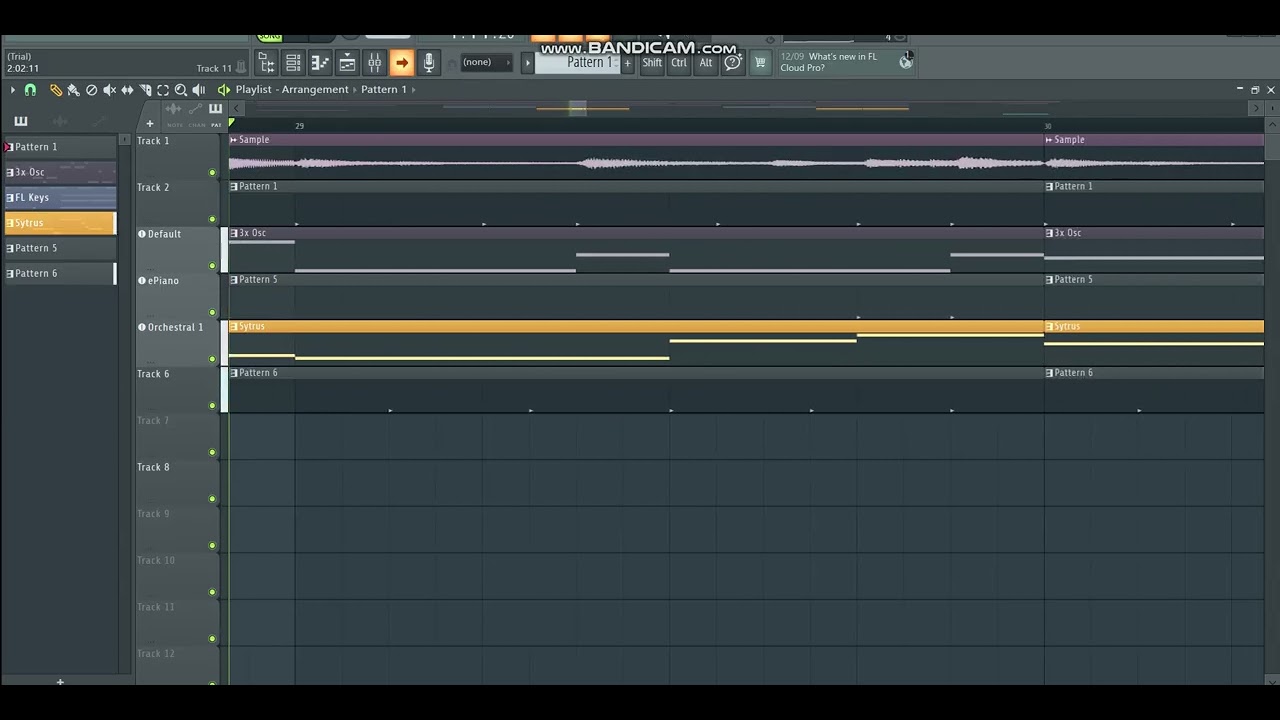Image resolution: width=1280 pixels, height=720 pixels.
Task: Click the plus icon at bottom of picker panel
Action: 60,682
